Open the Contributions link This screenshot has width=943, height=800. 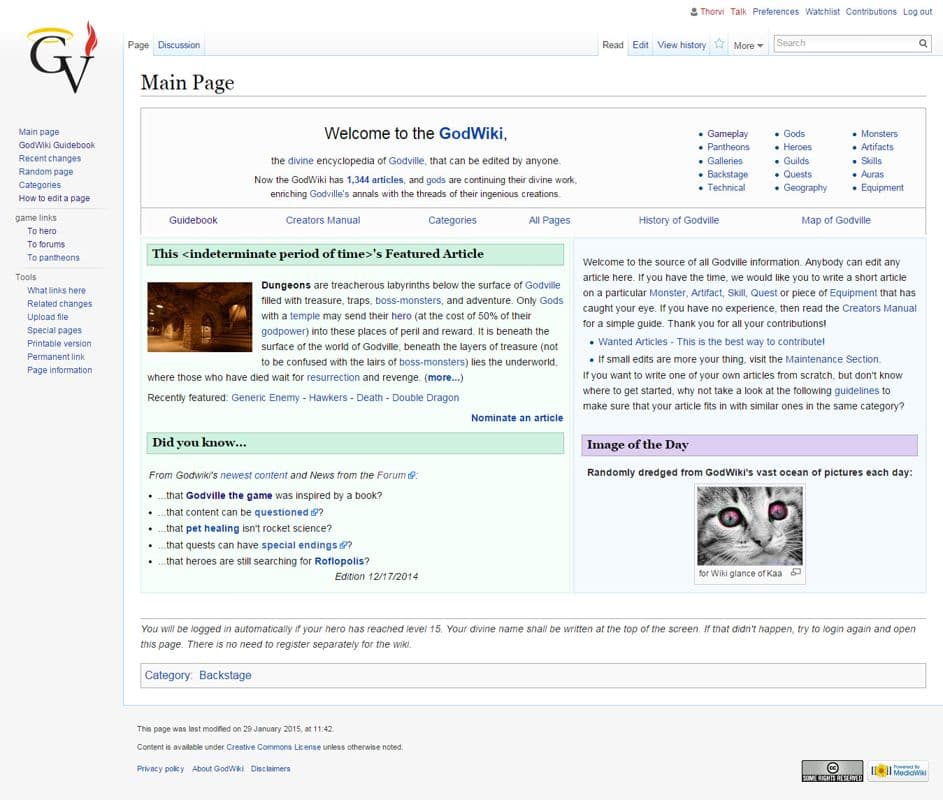click(871, 11)
